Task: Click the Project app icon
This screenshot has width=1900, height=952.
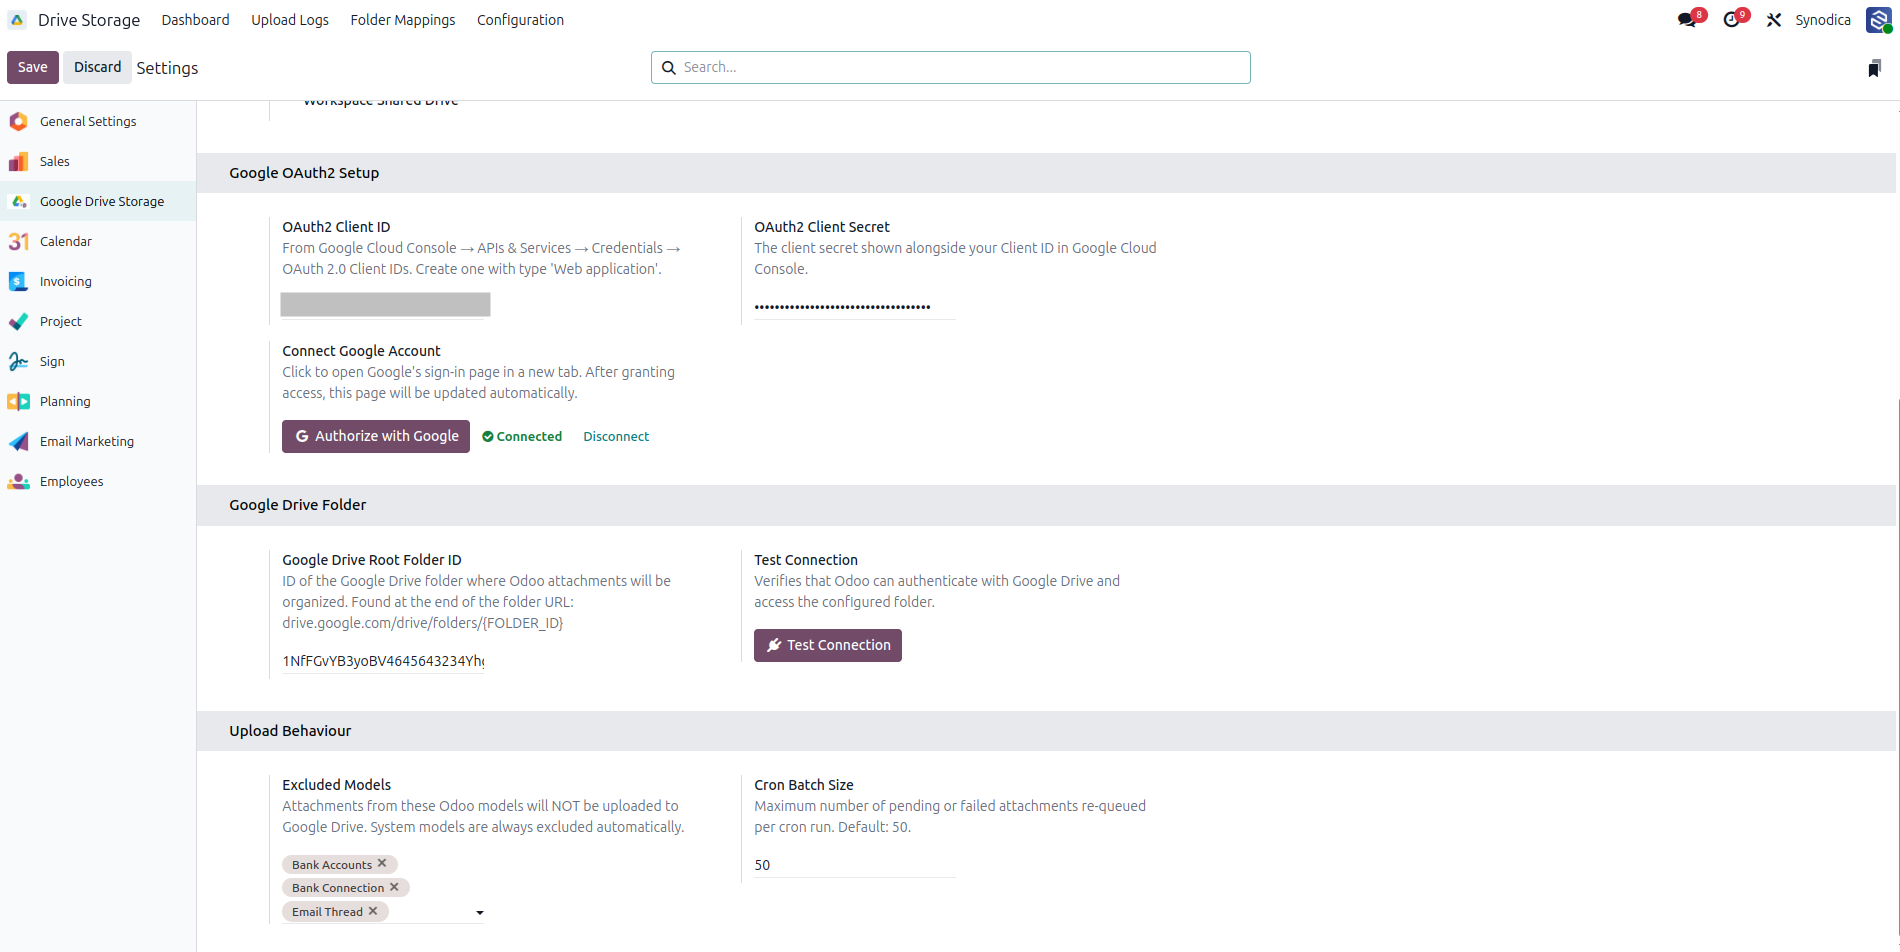Action: click(18, 321)
